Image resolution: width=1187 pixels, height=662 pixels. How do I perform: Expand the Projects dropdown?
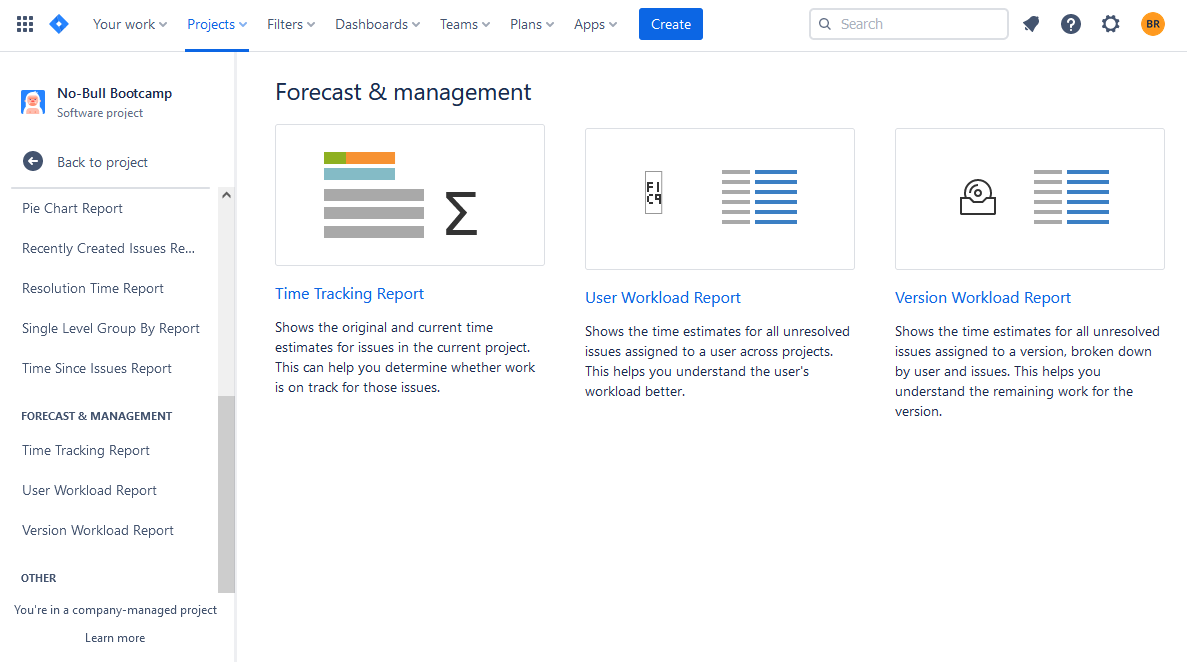tap(216, 23)
